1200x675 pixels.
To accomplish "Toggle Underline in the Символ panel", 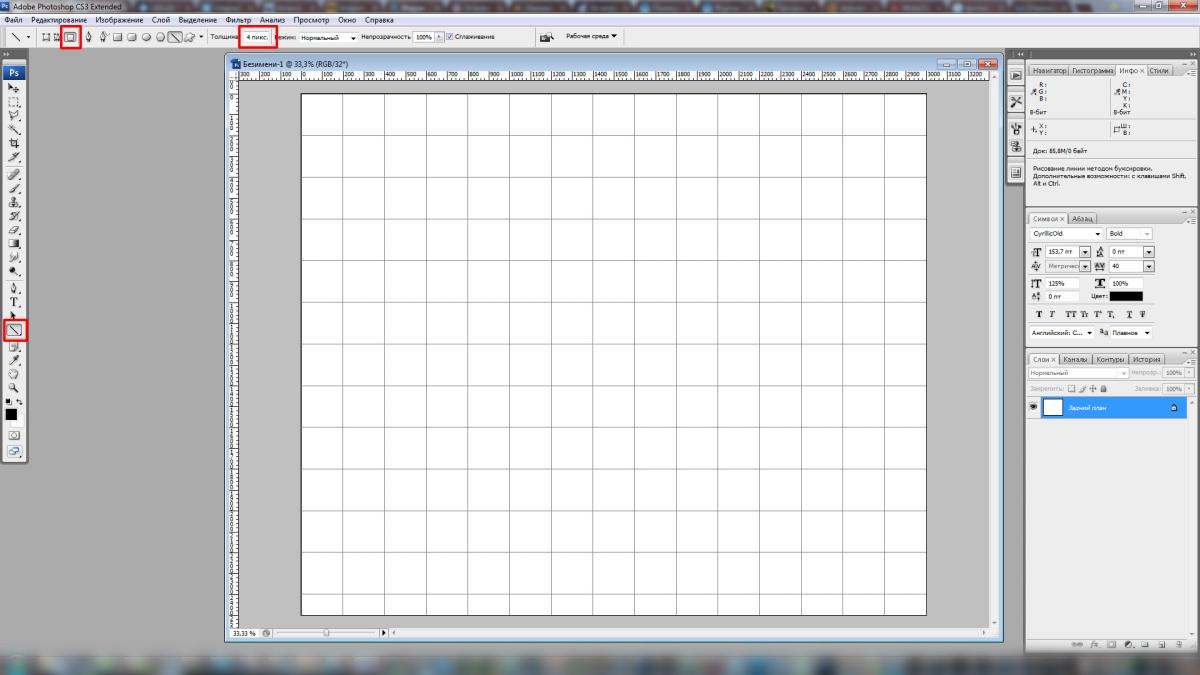I will pyautogui.click(x=1127, y=314).
